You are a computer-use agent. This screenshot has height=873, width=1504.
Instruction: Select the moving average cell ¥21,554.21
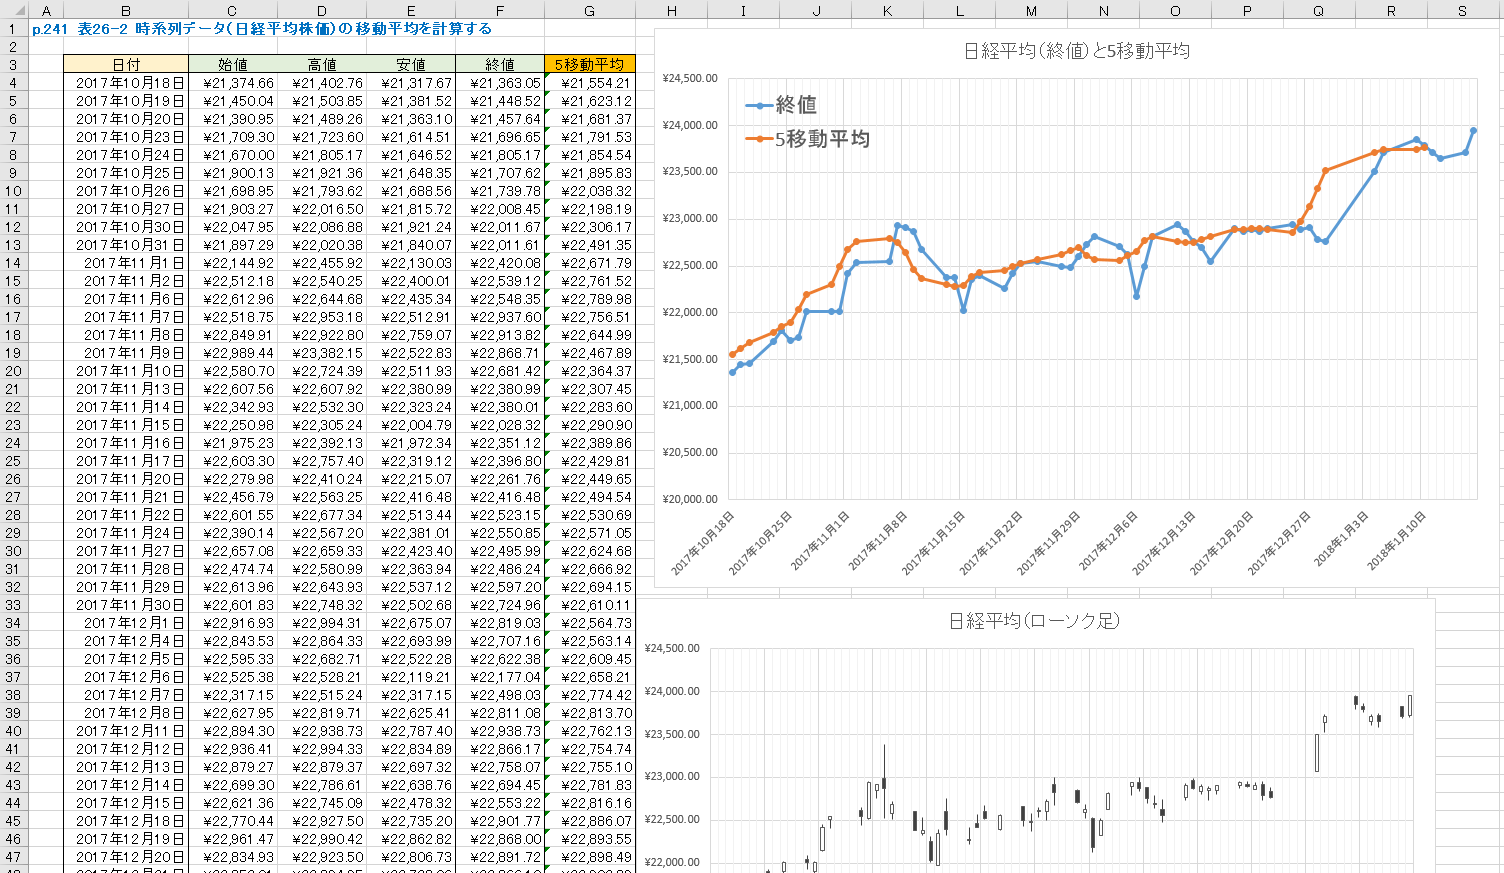(589, 83)
